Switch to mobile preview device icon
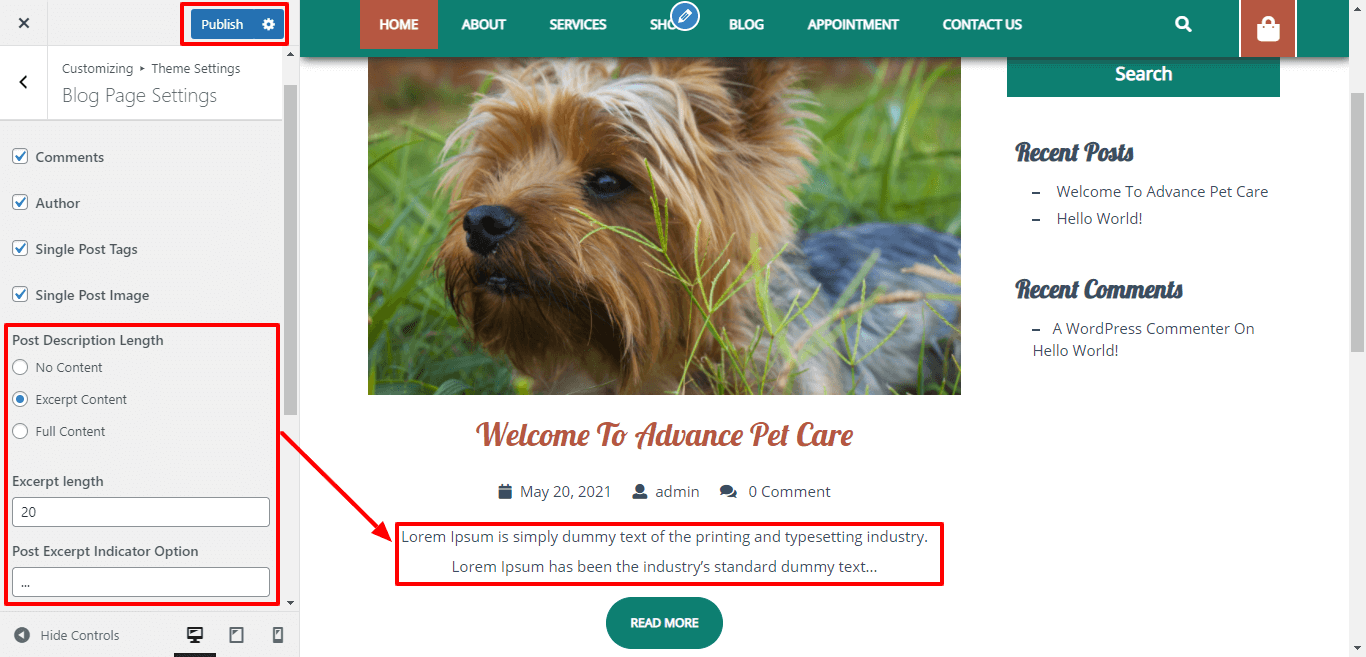This screenshot has width=1366, height=657. tap(278, 635)
